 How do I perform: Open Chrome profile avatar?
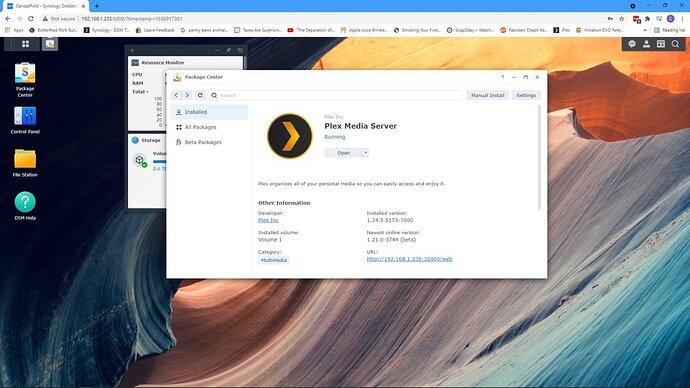[x=671, y=18]
